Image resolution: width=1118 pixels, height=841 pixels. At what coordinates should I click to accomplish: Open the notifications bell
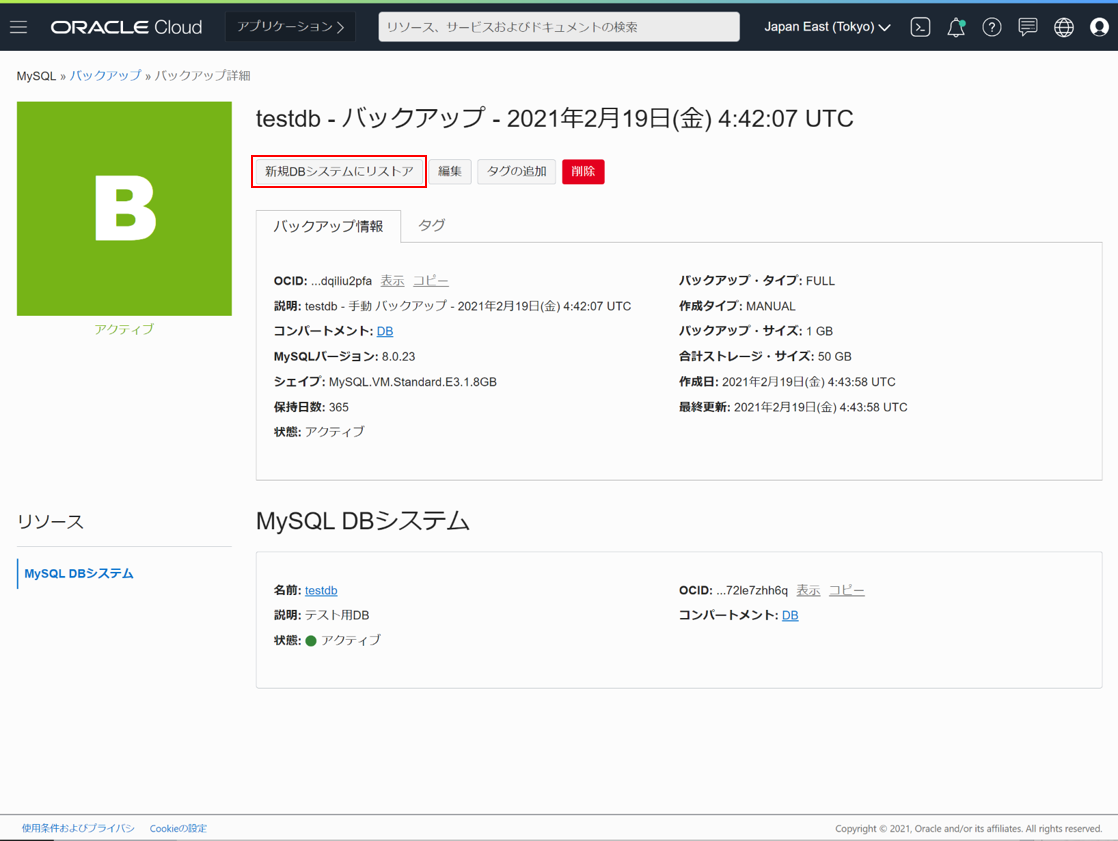[x=956, y=27]
